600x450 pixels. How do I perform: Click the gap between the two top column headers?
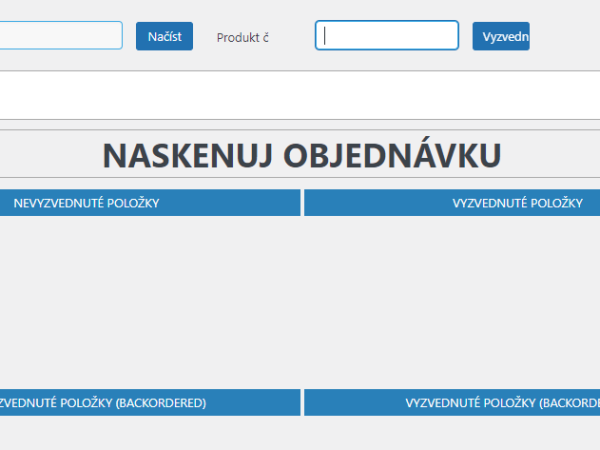click(302, 203)
